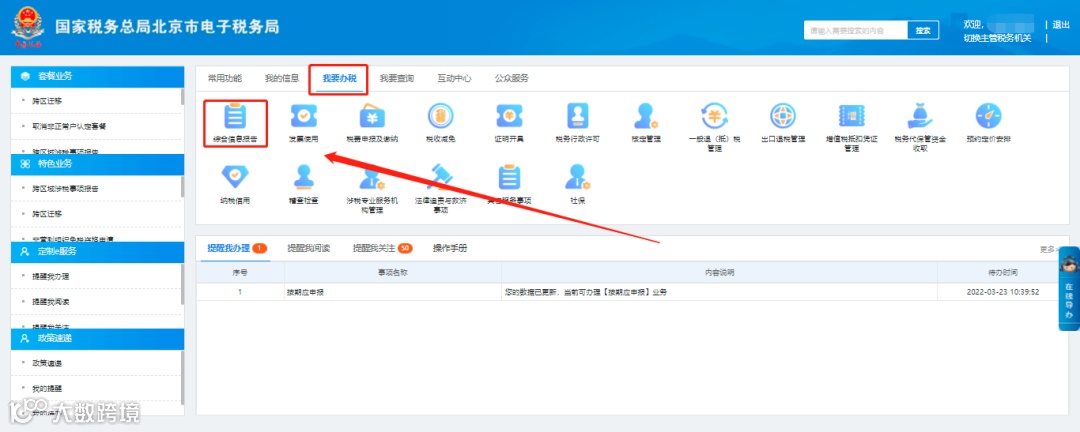This screenshot has height=432, width=1080.
Task: Collapse the 套餐业务 sidebar section
Action: 98,76
